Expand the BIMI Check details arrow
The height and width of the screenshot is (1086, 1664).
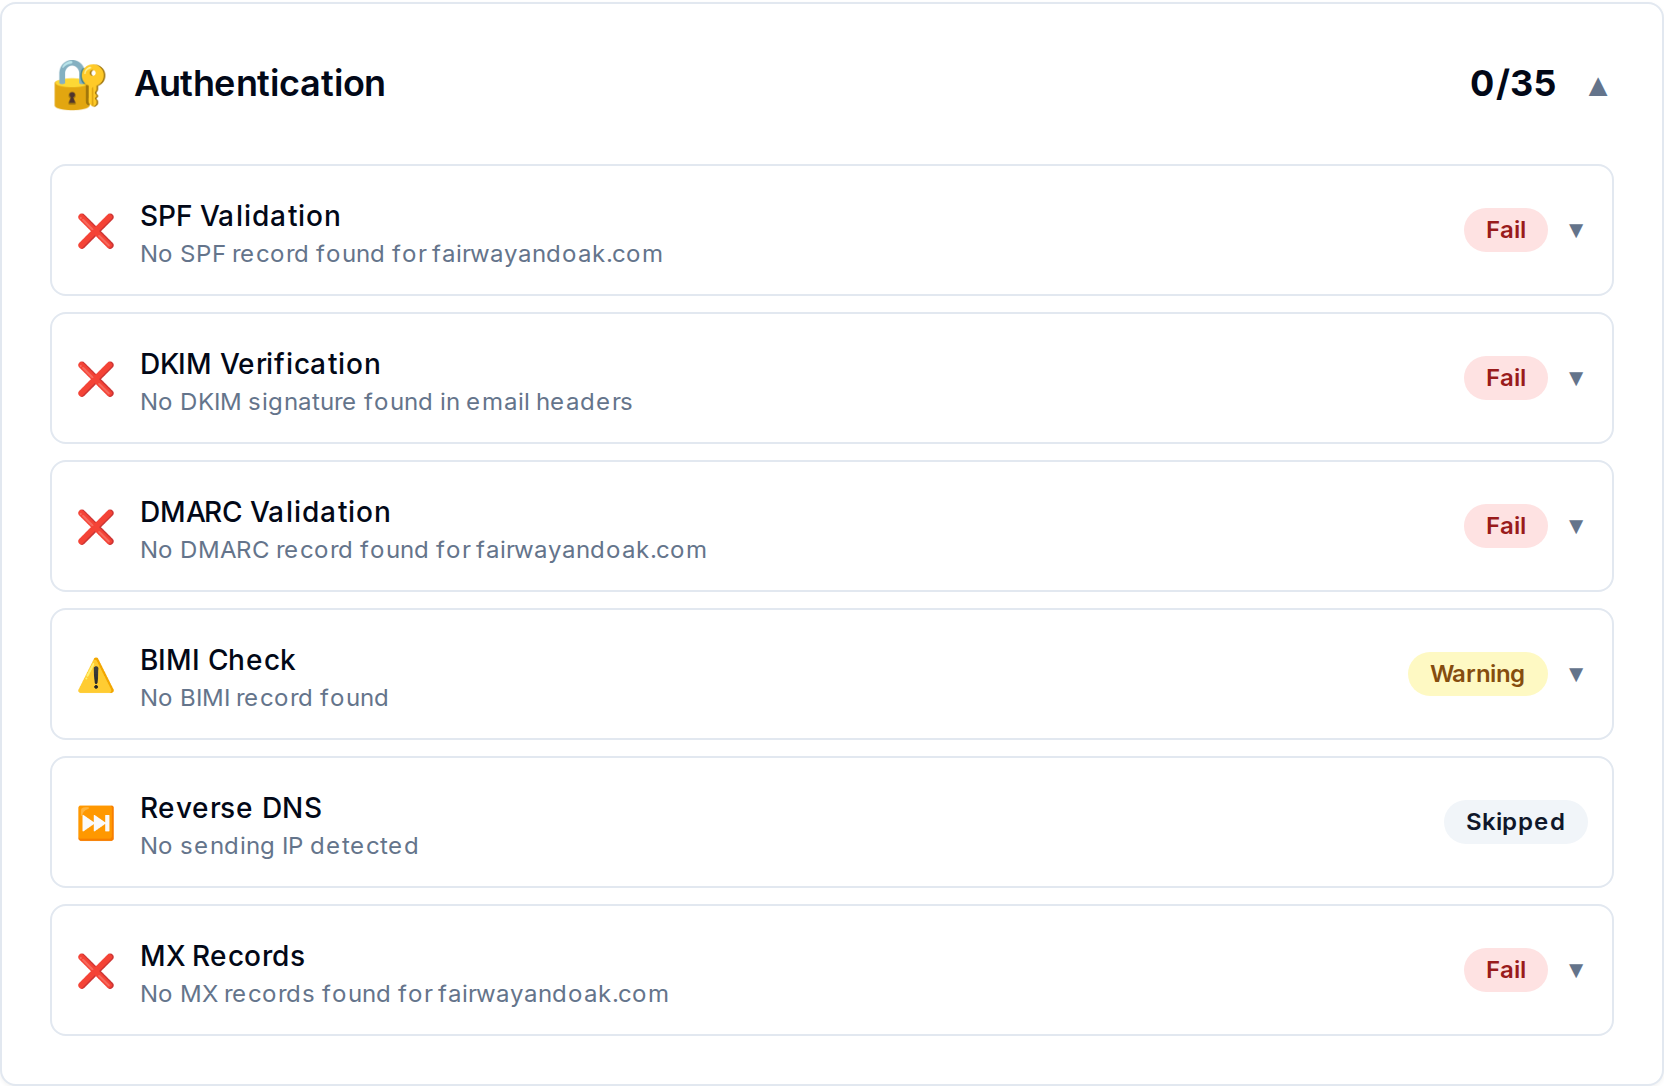tap(1576, 675)
